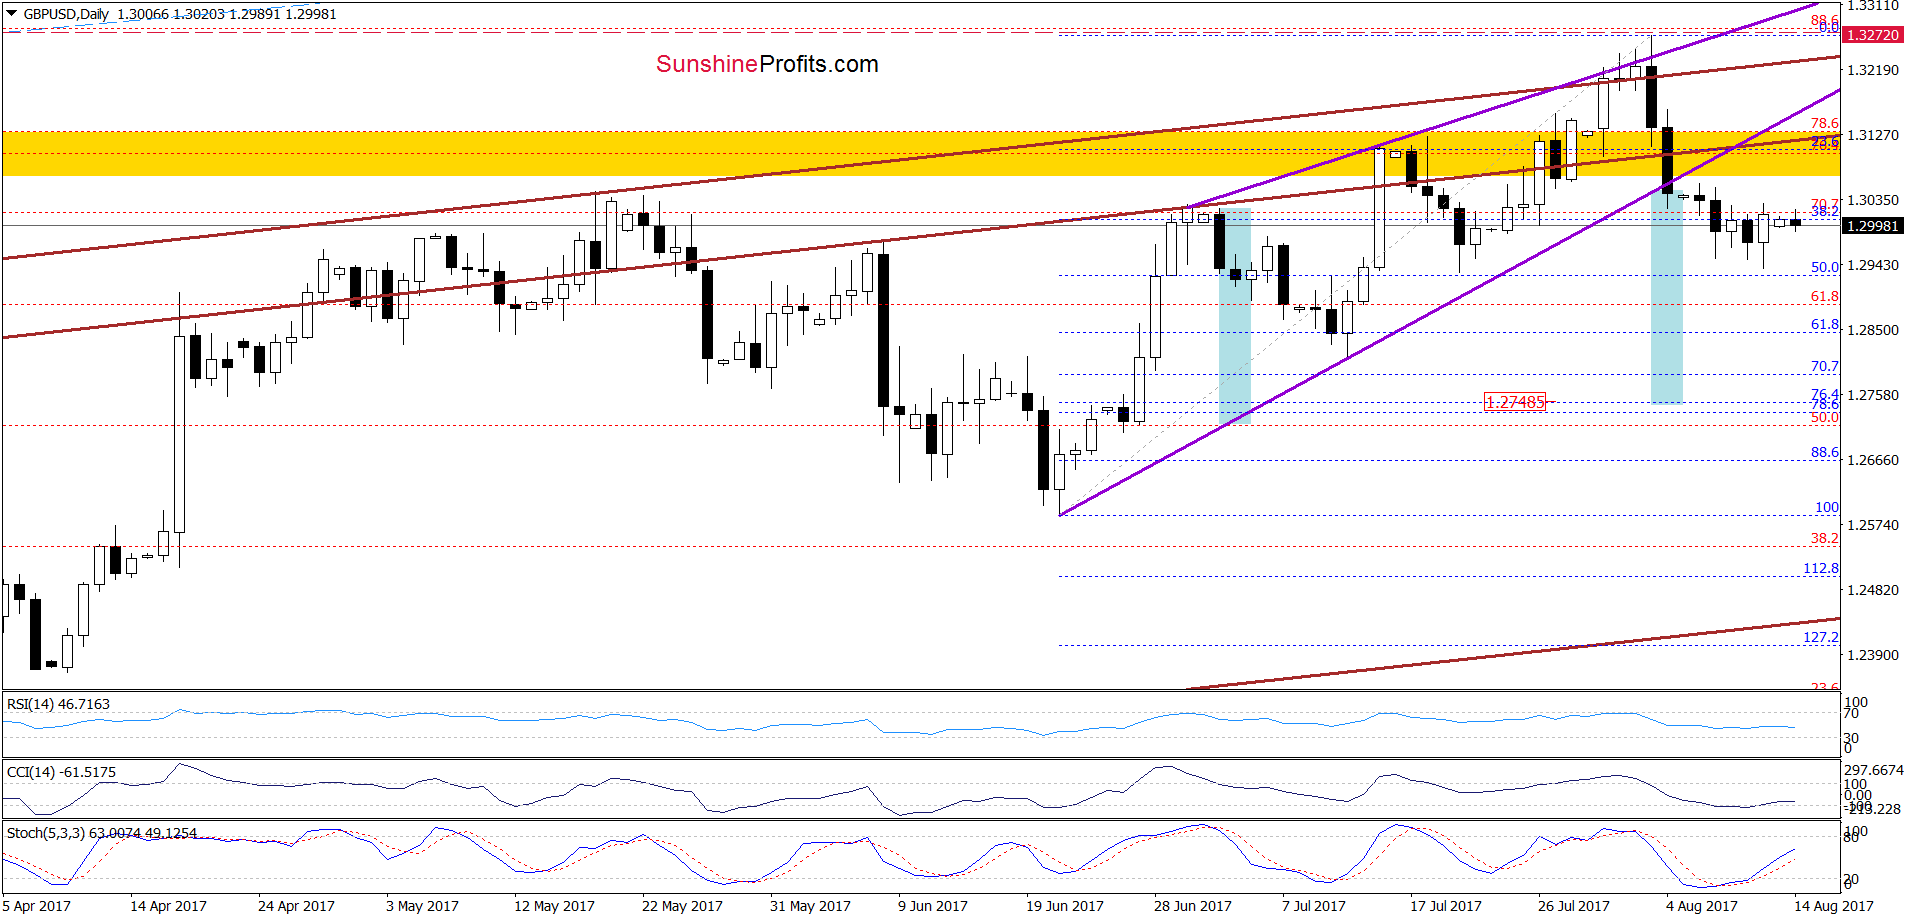Click the CCI(14) -61.5175 indicator label
Viewport: 1908px width, 920px height.
[x=61, y=772]
